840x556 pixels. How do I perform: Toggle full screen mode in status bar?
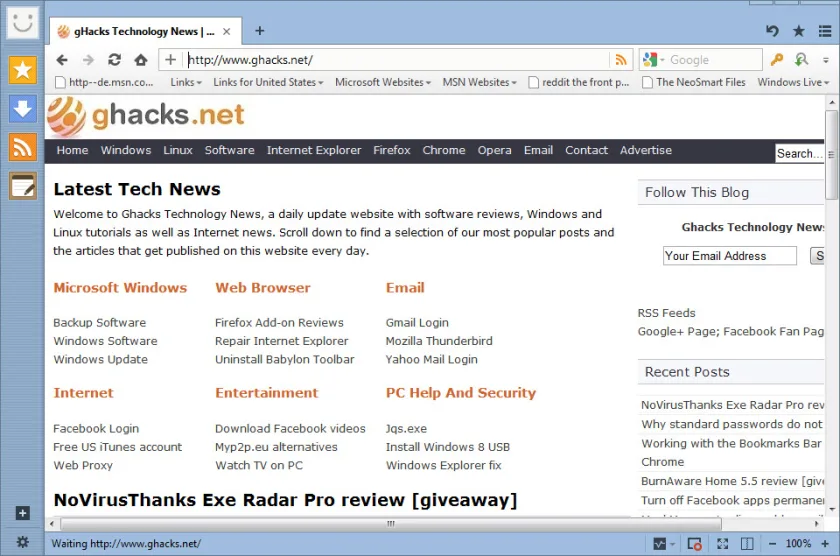click(723, 544)
